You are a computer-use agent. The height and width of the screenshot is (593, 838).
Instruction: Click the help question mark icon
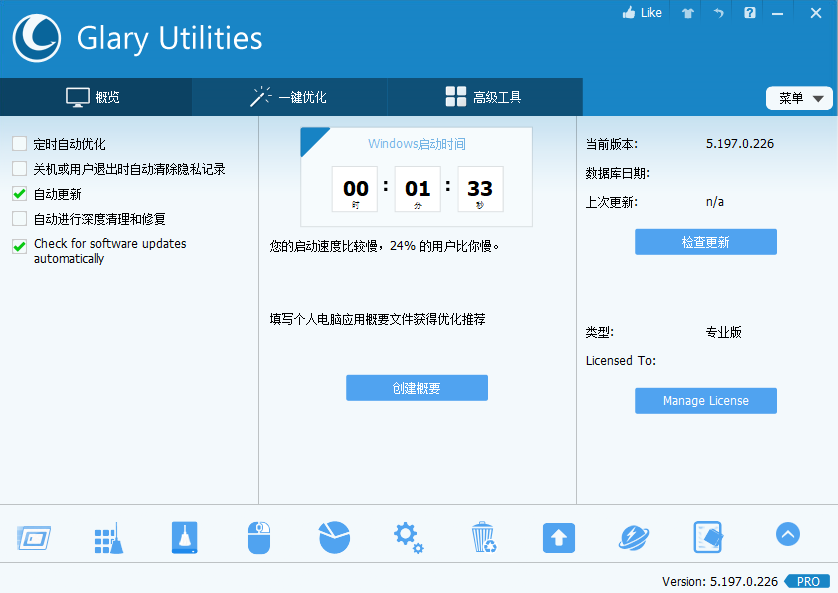tap(749, 13)
